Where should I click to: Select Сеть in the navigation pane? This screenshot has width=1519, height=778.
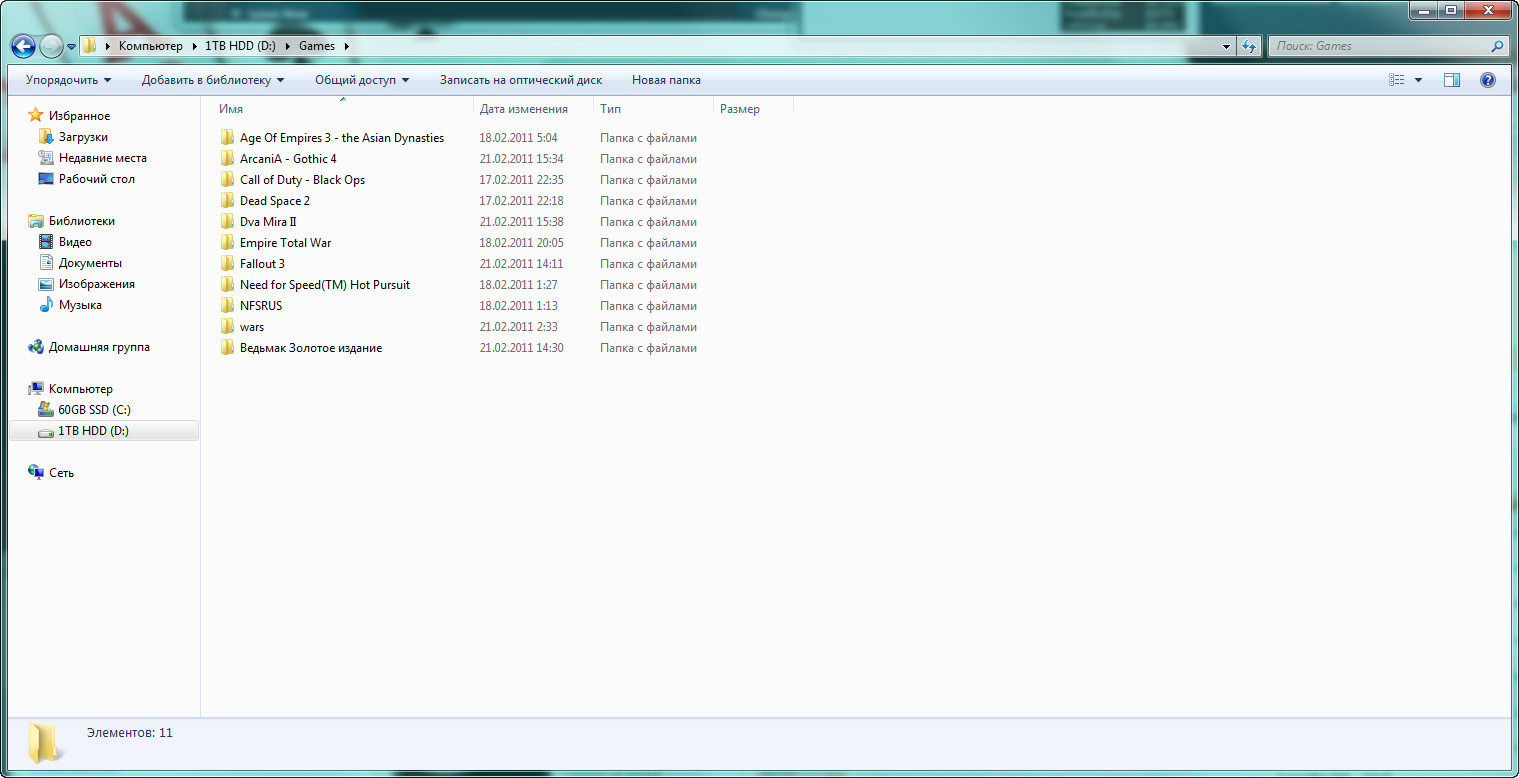pos(61,473)
